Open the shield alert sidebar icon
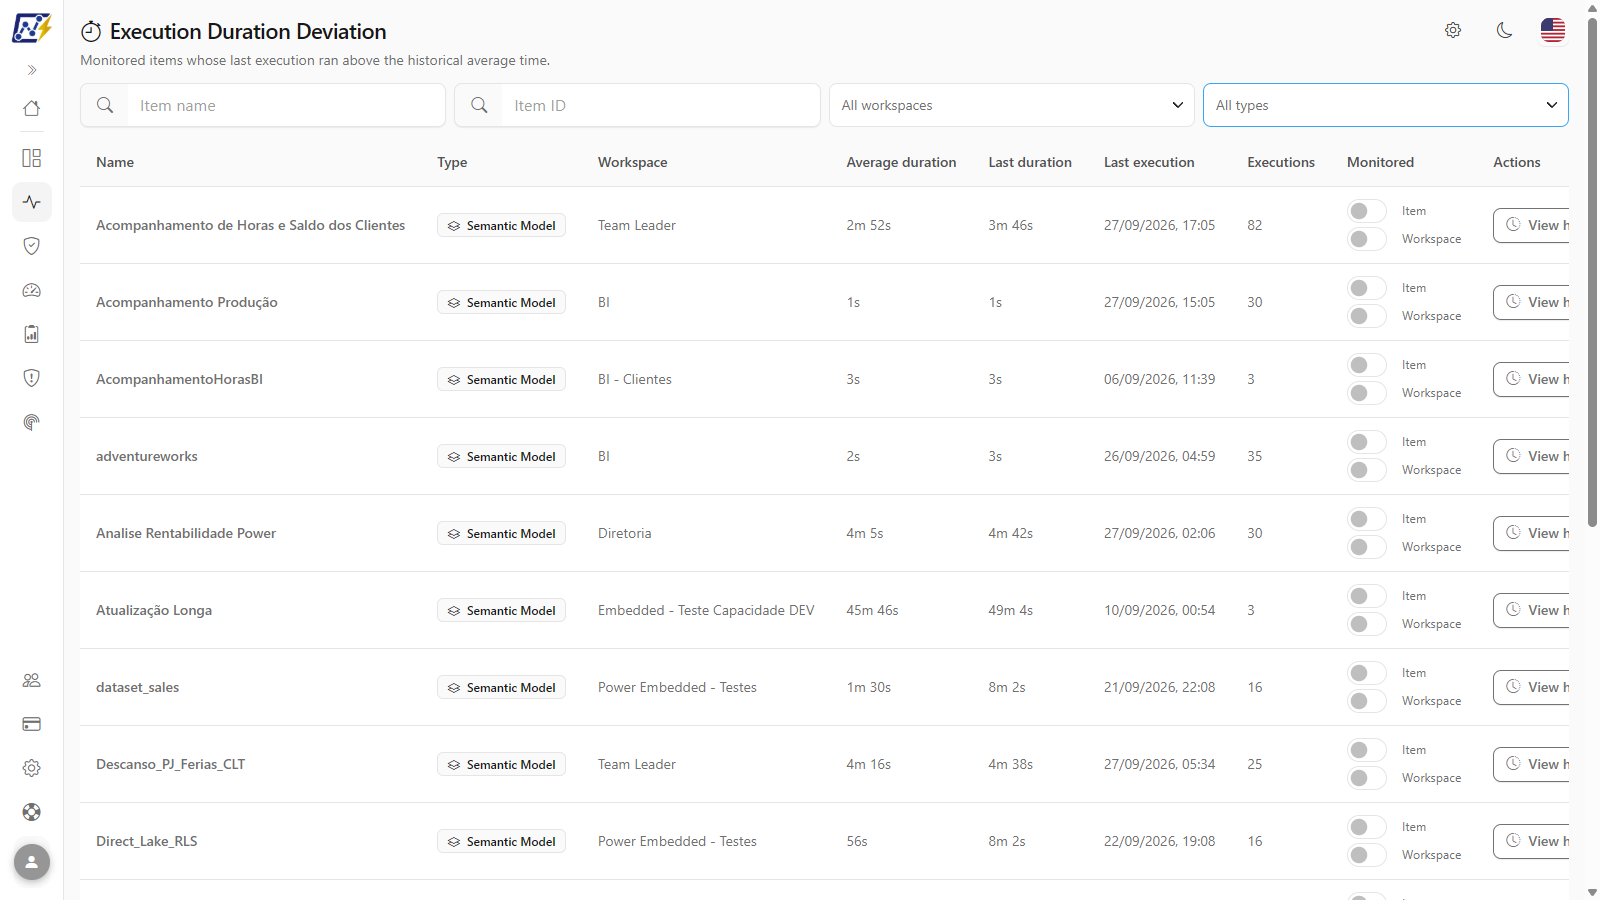This screenshot has width=1600, height=900. point(32,378)
